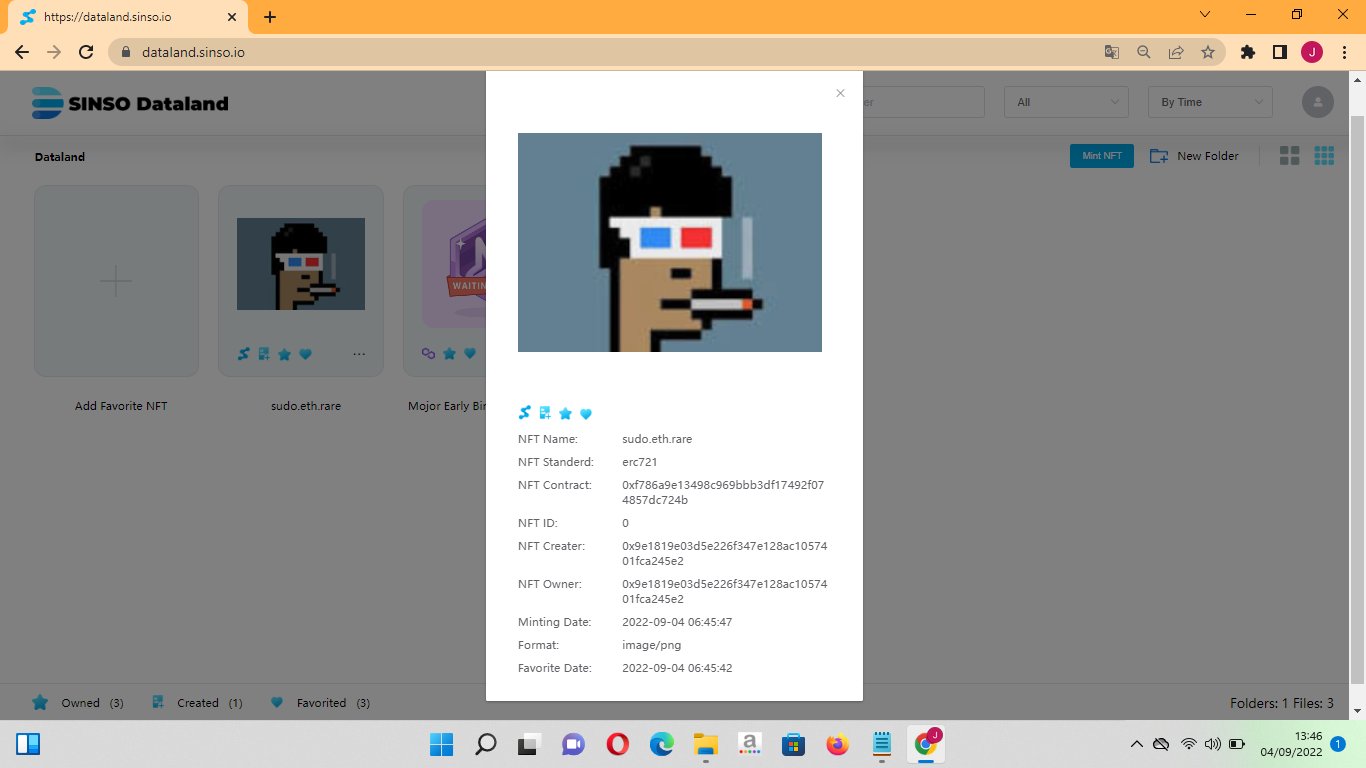Screen dimensions: 1366x768
Task: Open the Chrome extensions puzzle icon
Action: (x=1247, y=52)
